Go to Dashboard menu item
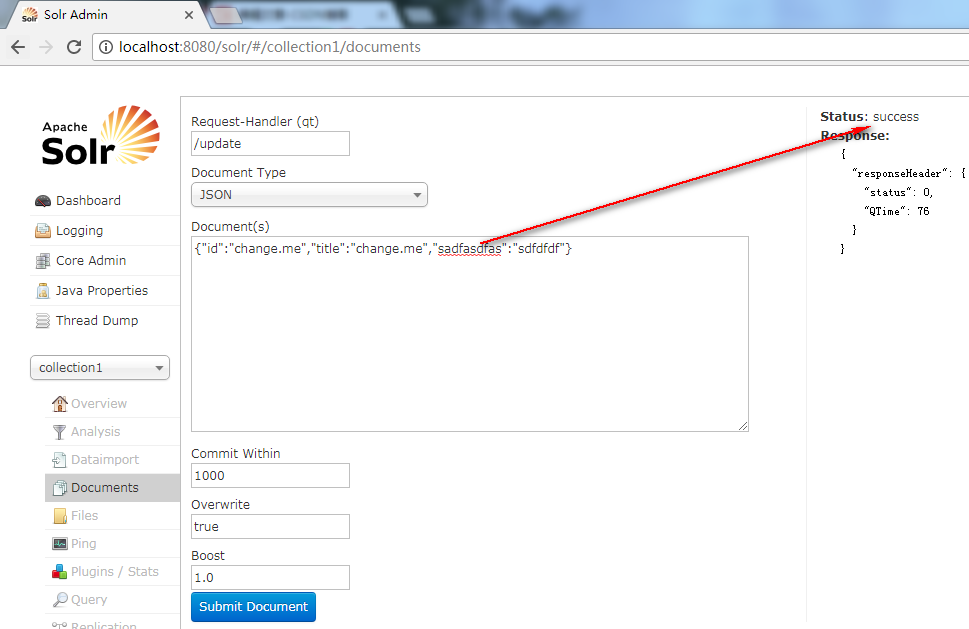 pyautogui.click(x=88, y=201)
